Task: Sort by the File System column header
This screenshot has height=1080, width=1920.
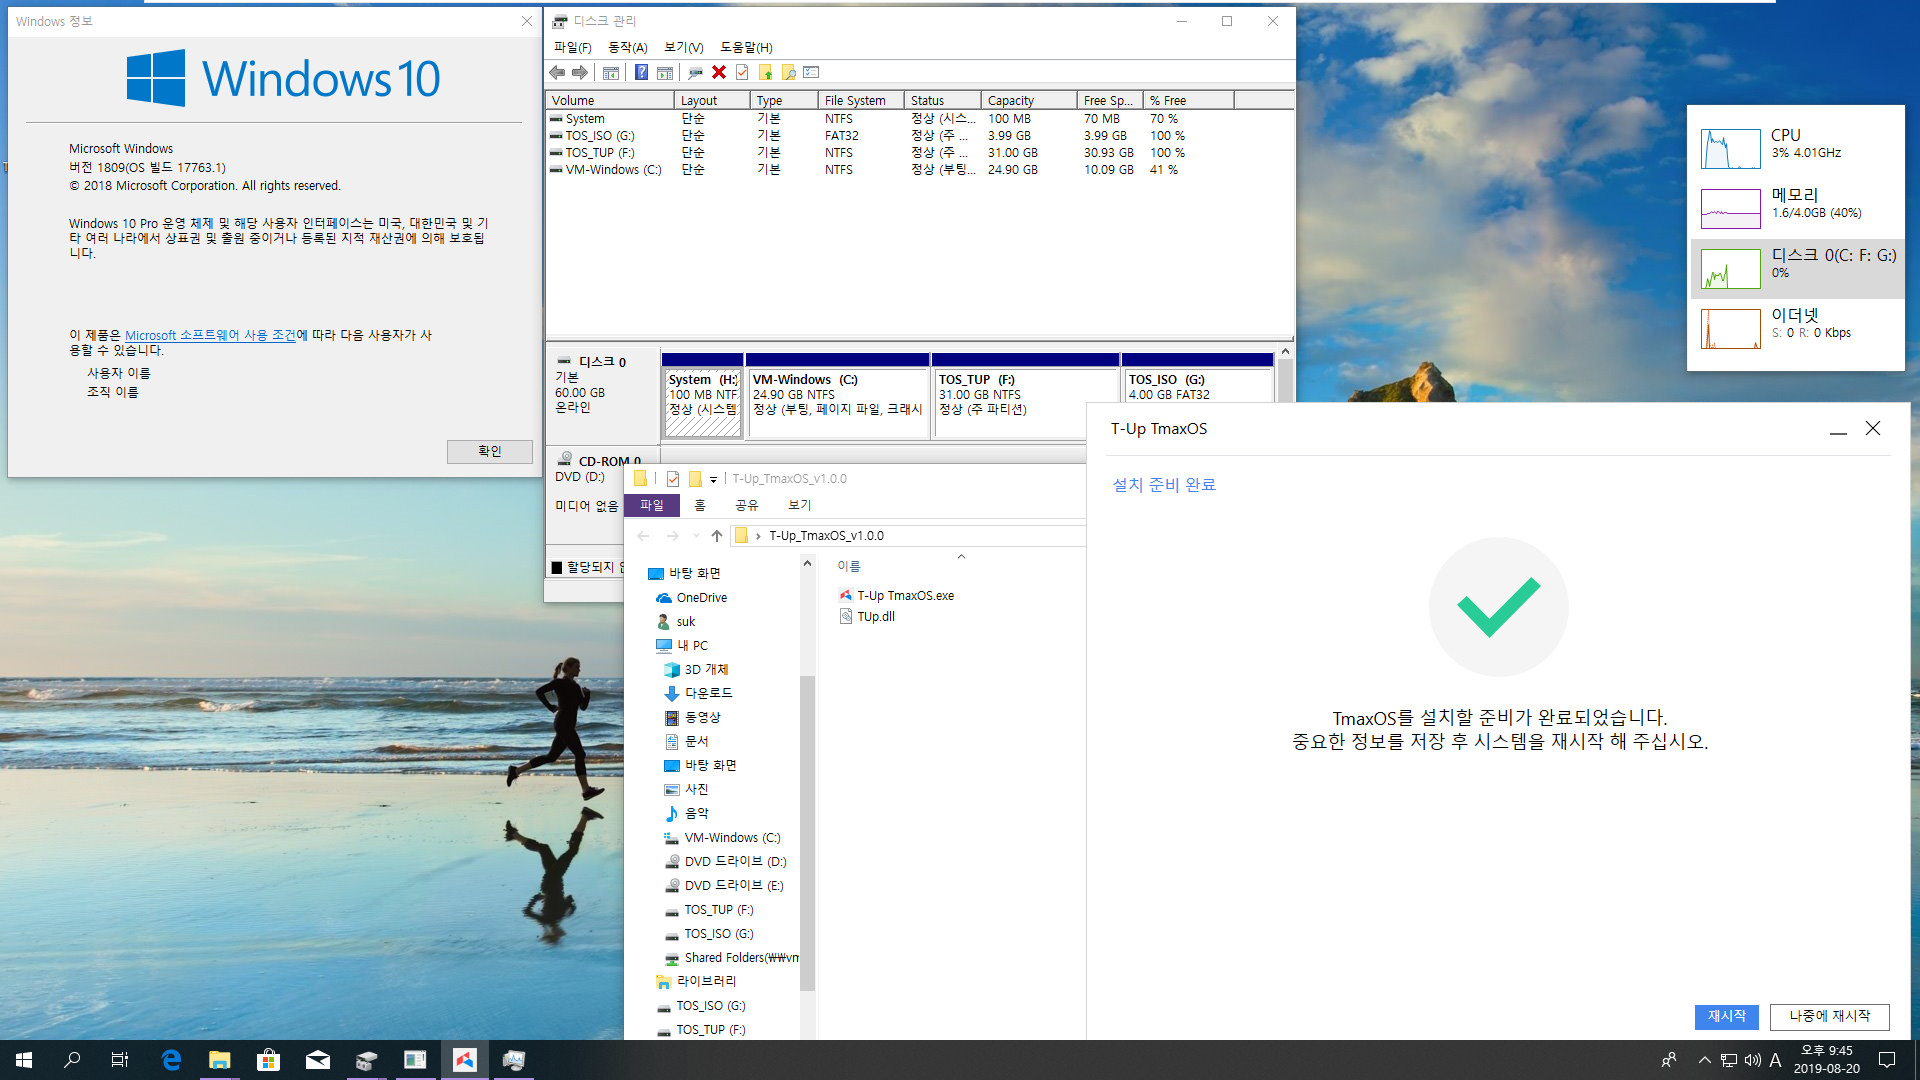Action: coord(861,100)
